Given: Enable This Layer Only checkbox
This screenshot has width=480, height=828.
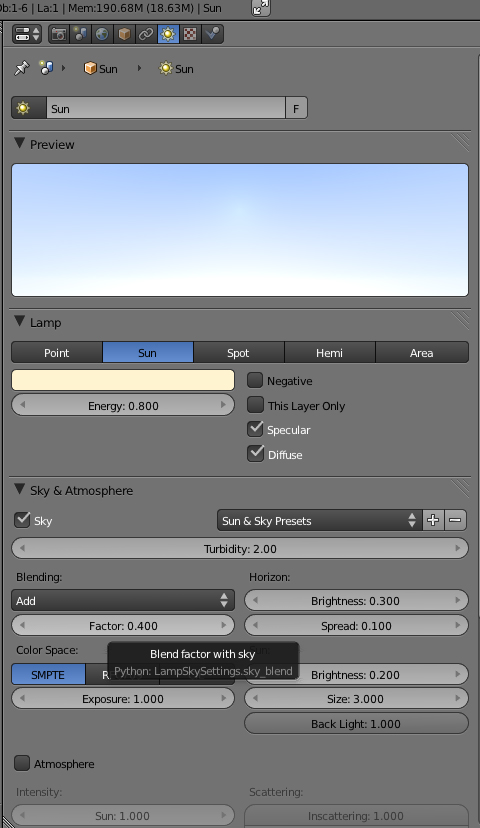Looking at the screenshot, I should point(255,405).
